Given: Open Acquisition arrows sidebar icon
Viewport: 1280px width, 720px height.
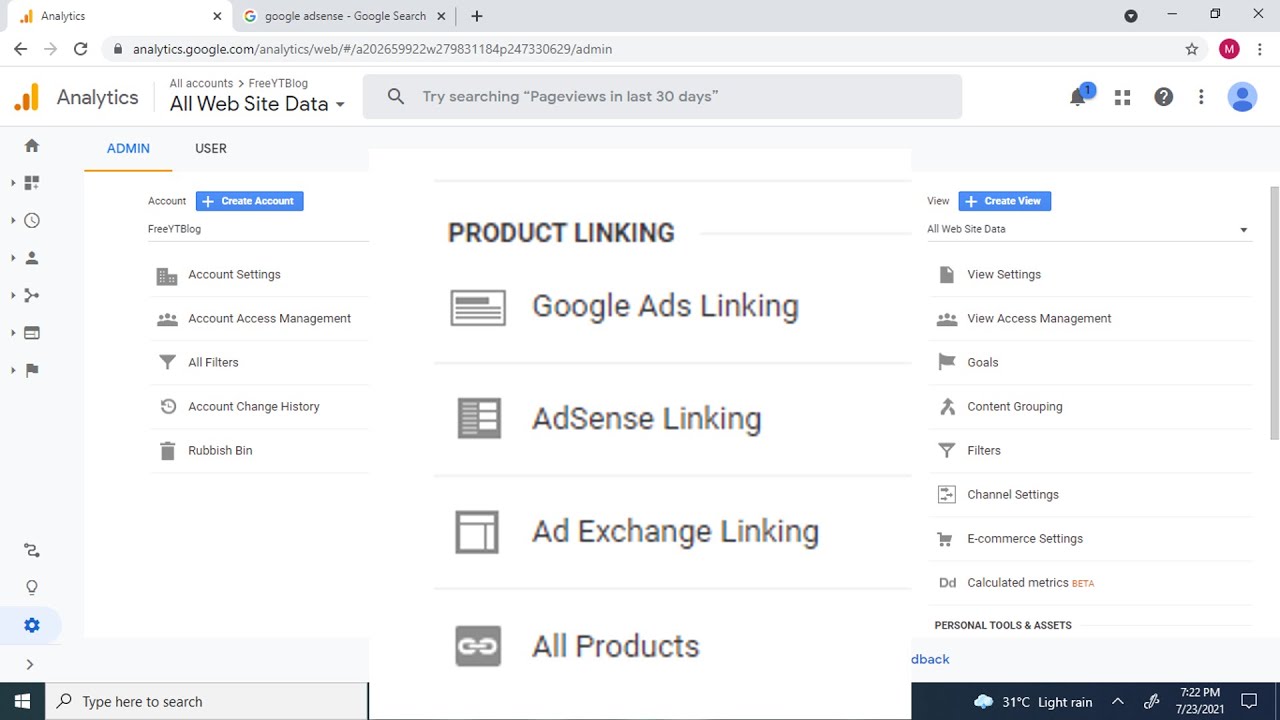Looking at the screenshot, I should coord(32,295).
